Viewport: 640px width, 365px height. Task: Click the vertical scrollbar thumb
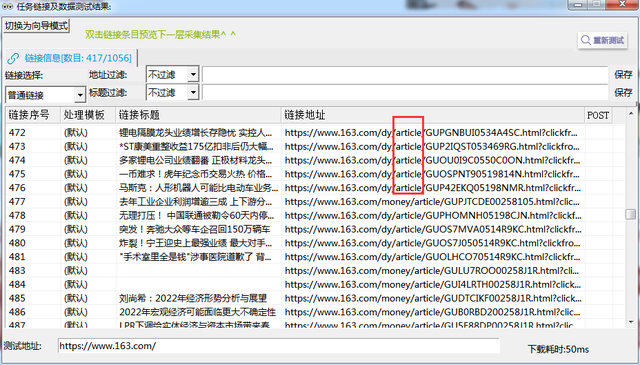coord(631,214)
